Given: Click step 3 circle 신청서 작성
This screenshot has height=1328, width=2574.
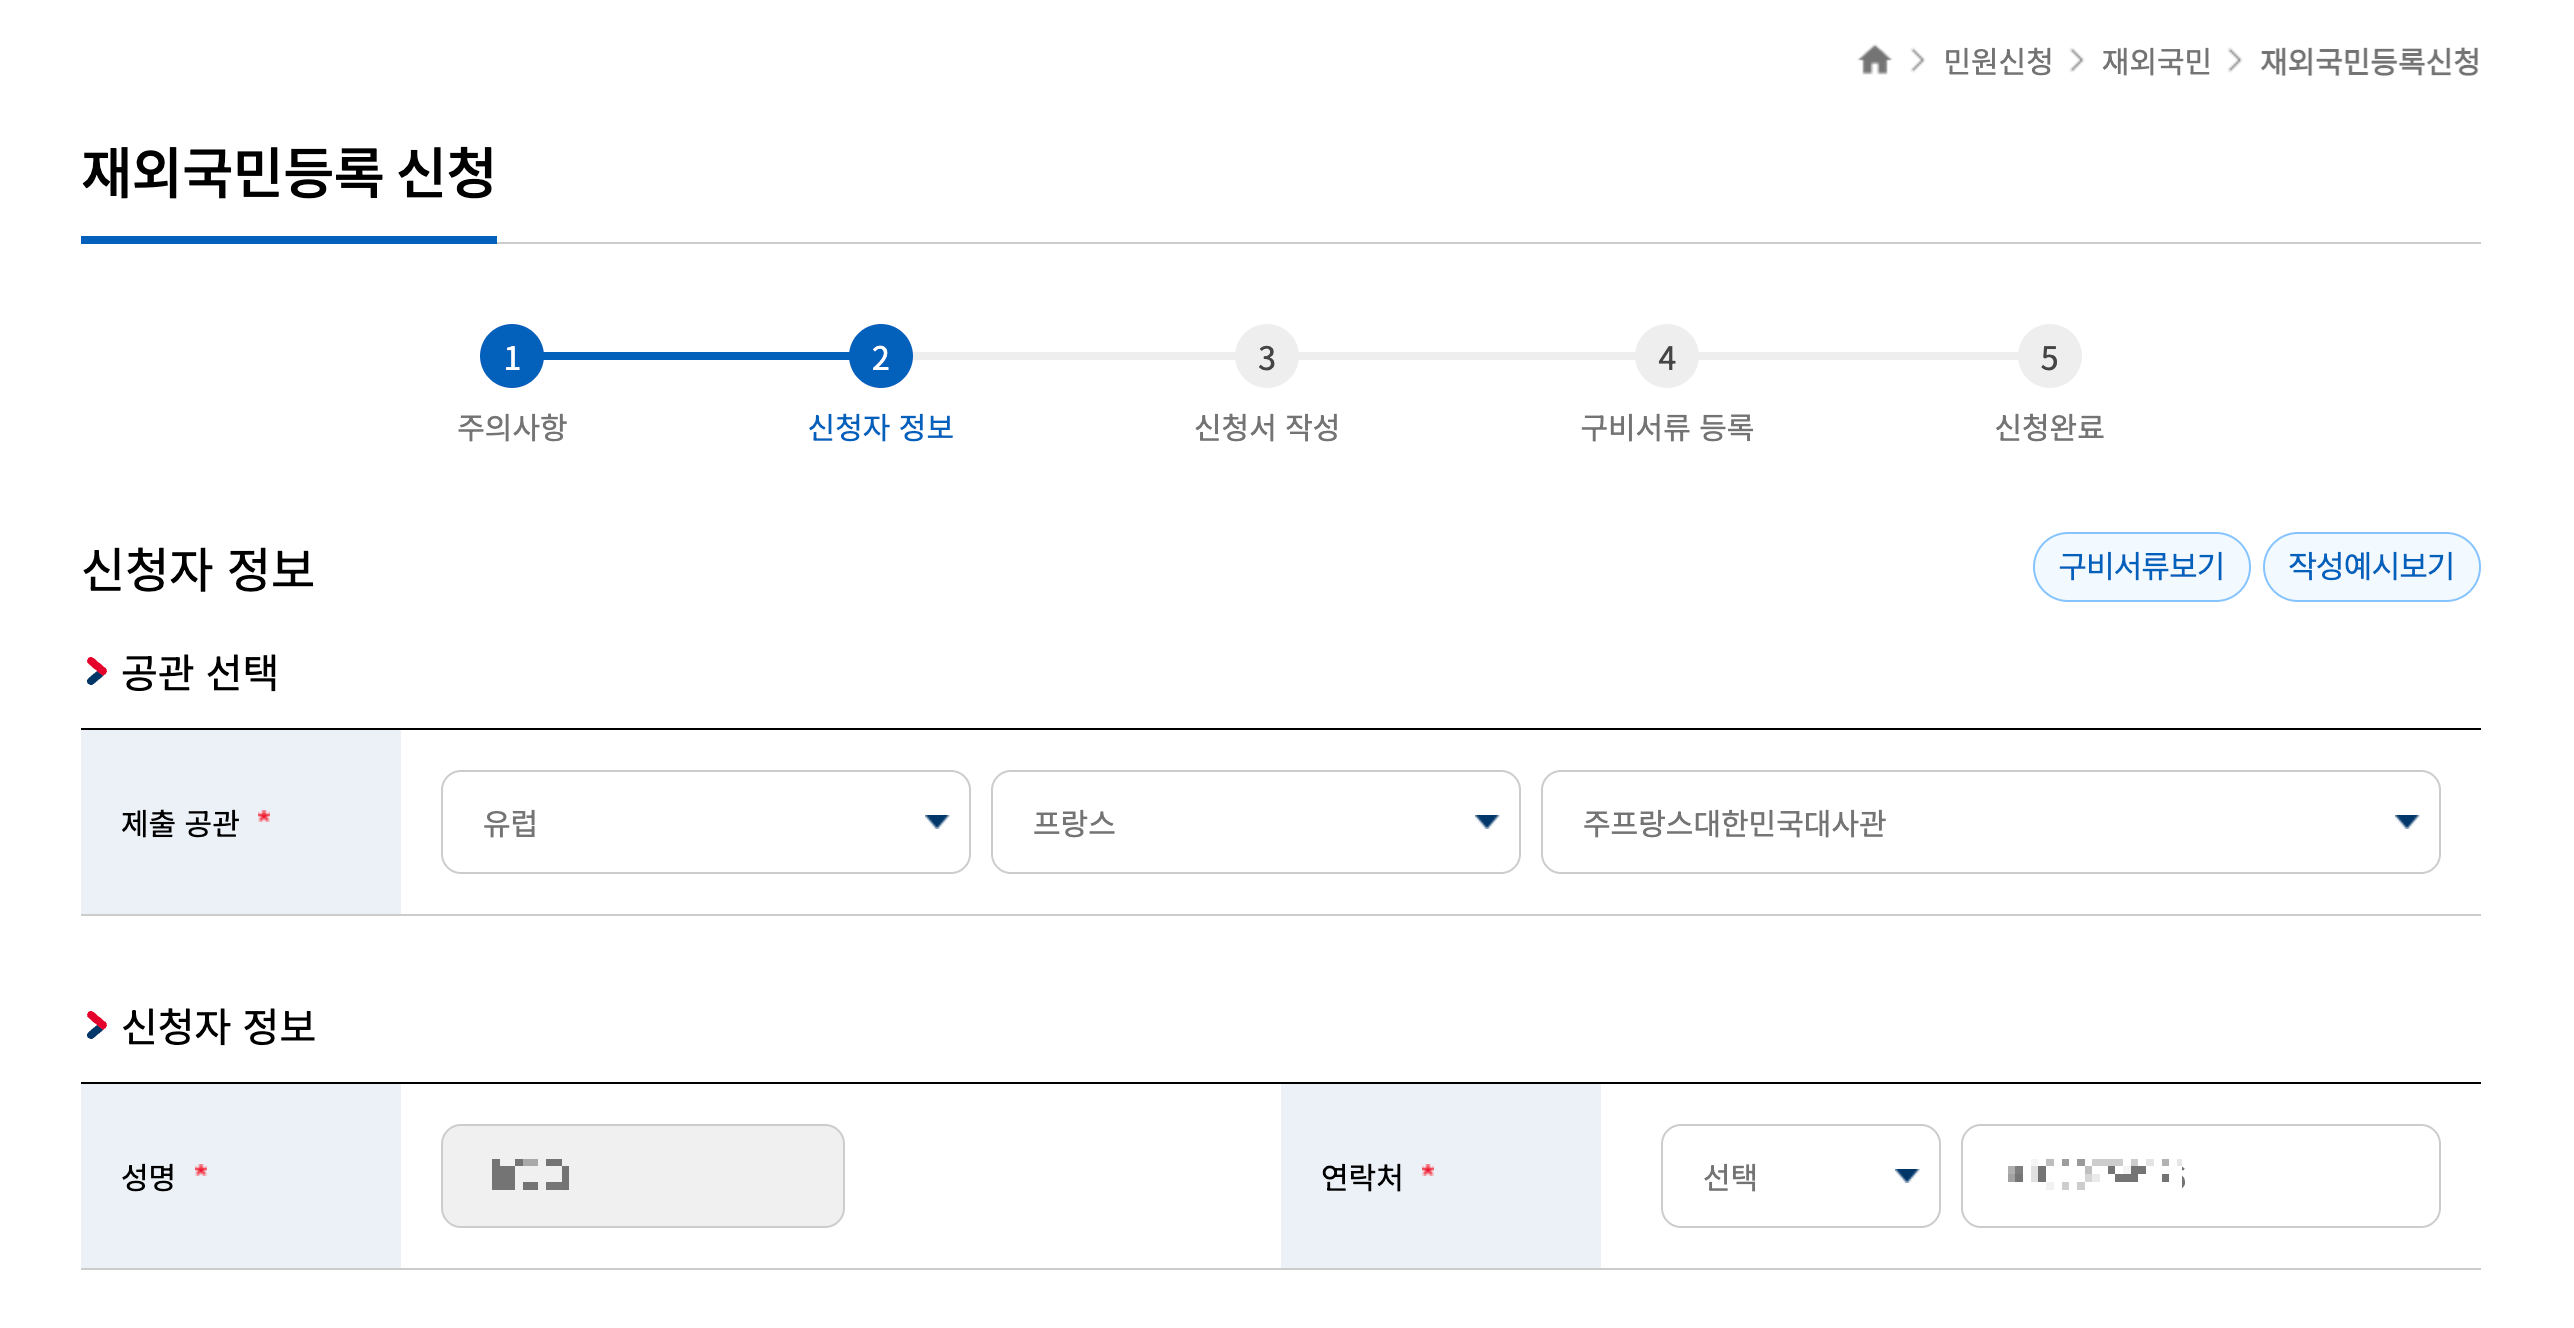Looking at the screenshot, I should pyautogui.click(x=1266, y=357).
